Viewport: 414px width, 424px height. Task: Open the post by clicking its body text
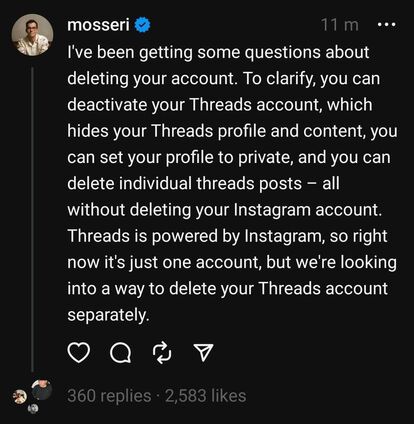(232, 184)
